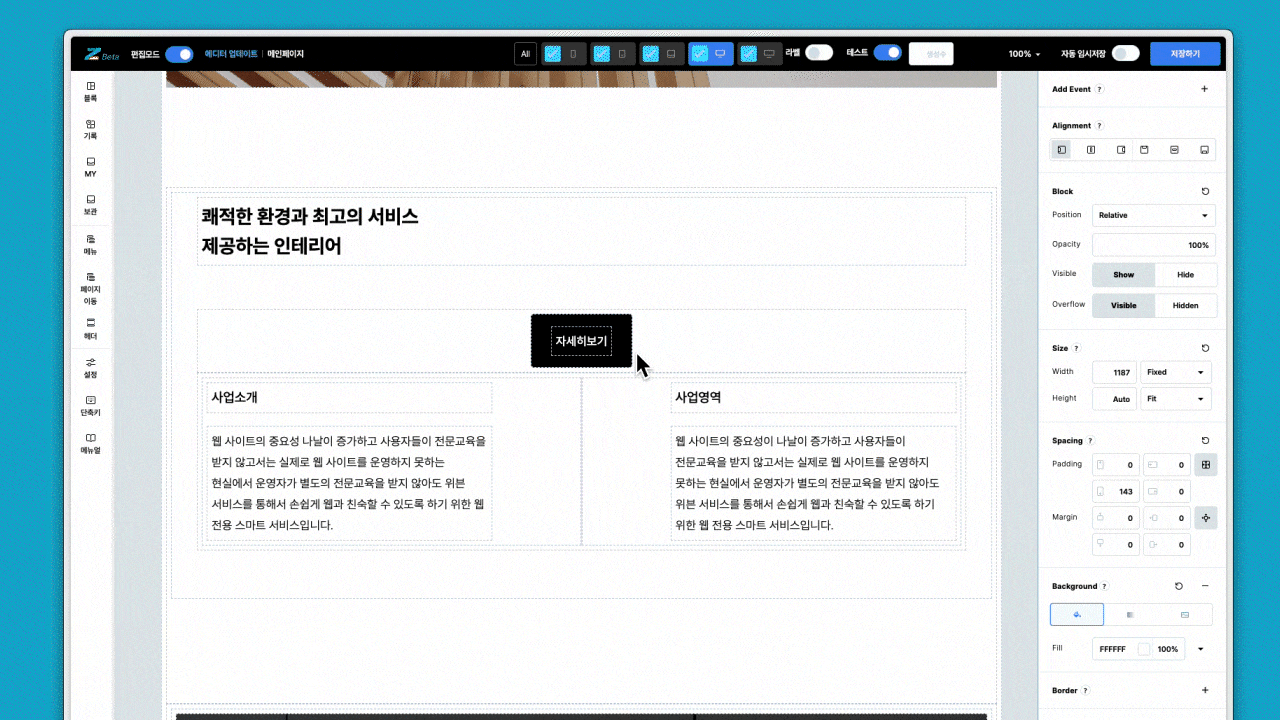Toggle individual padding sides icon
1280x720 pixels.
1206,464
